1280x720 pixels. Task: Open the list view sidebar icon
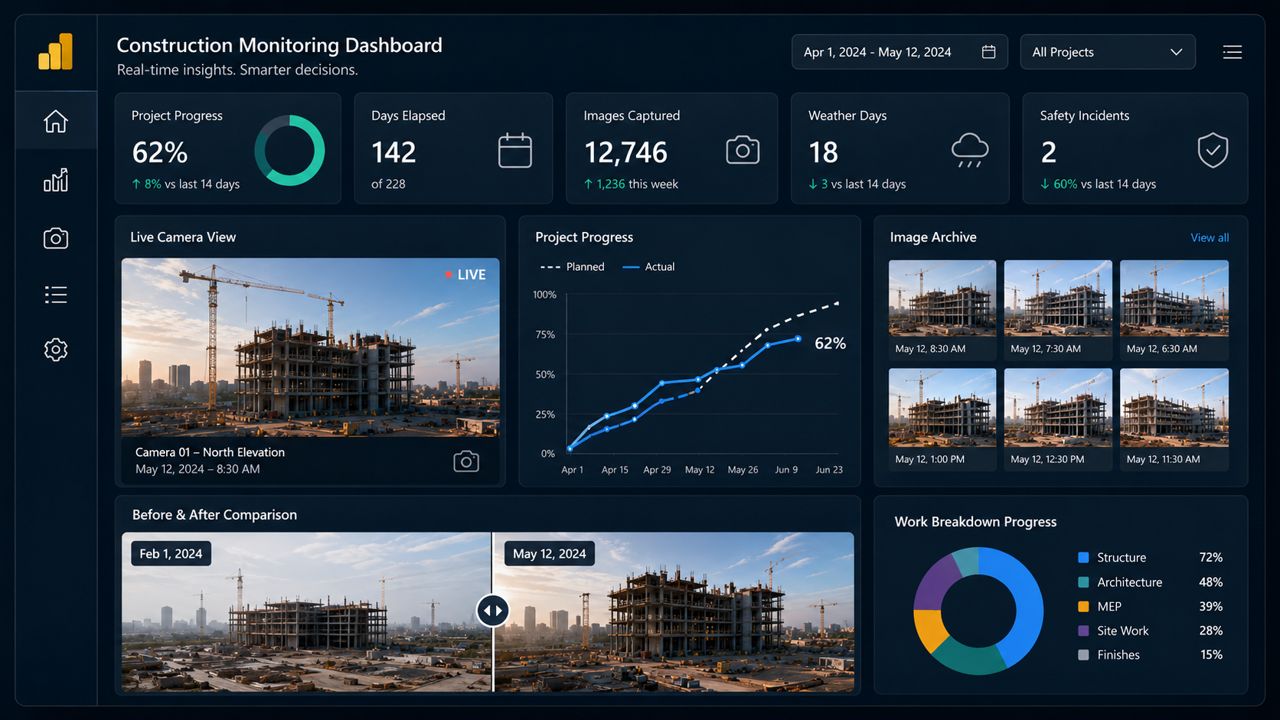point(56,294)
